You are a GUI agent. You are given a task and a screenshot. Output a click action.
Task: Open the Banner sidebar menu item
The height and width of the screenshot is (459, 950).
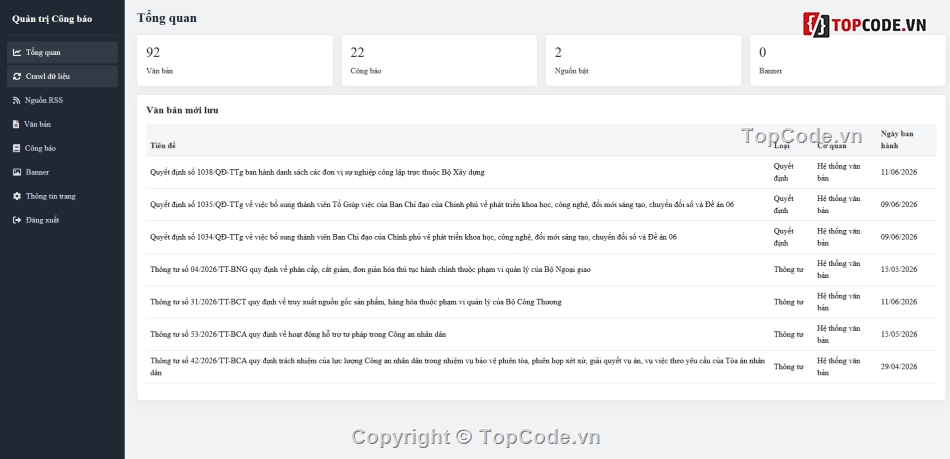[x=62, y=172]
